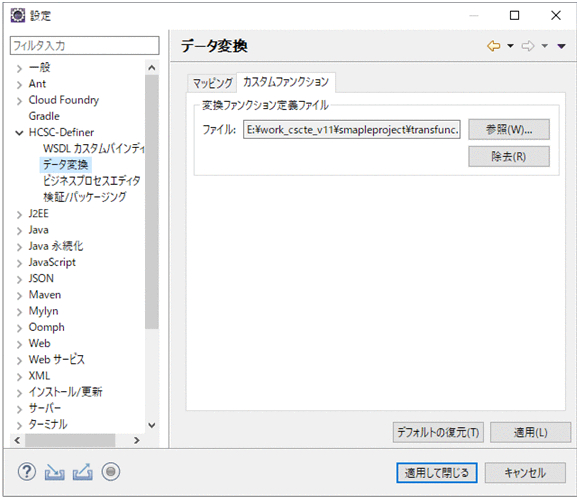Expand the Maven tree node
This screenshot has width=580, height=500.
click(x=19, y=295)
